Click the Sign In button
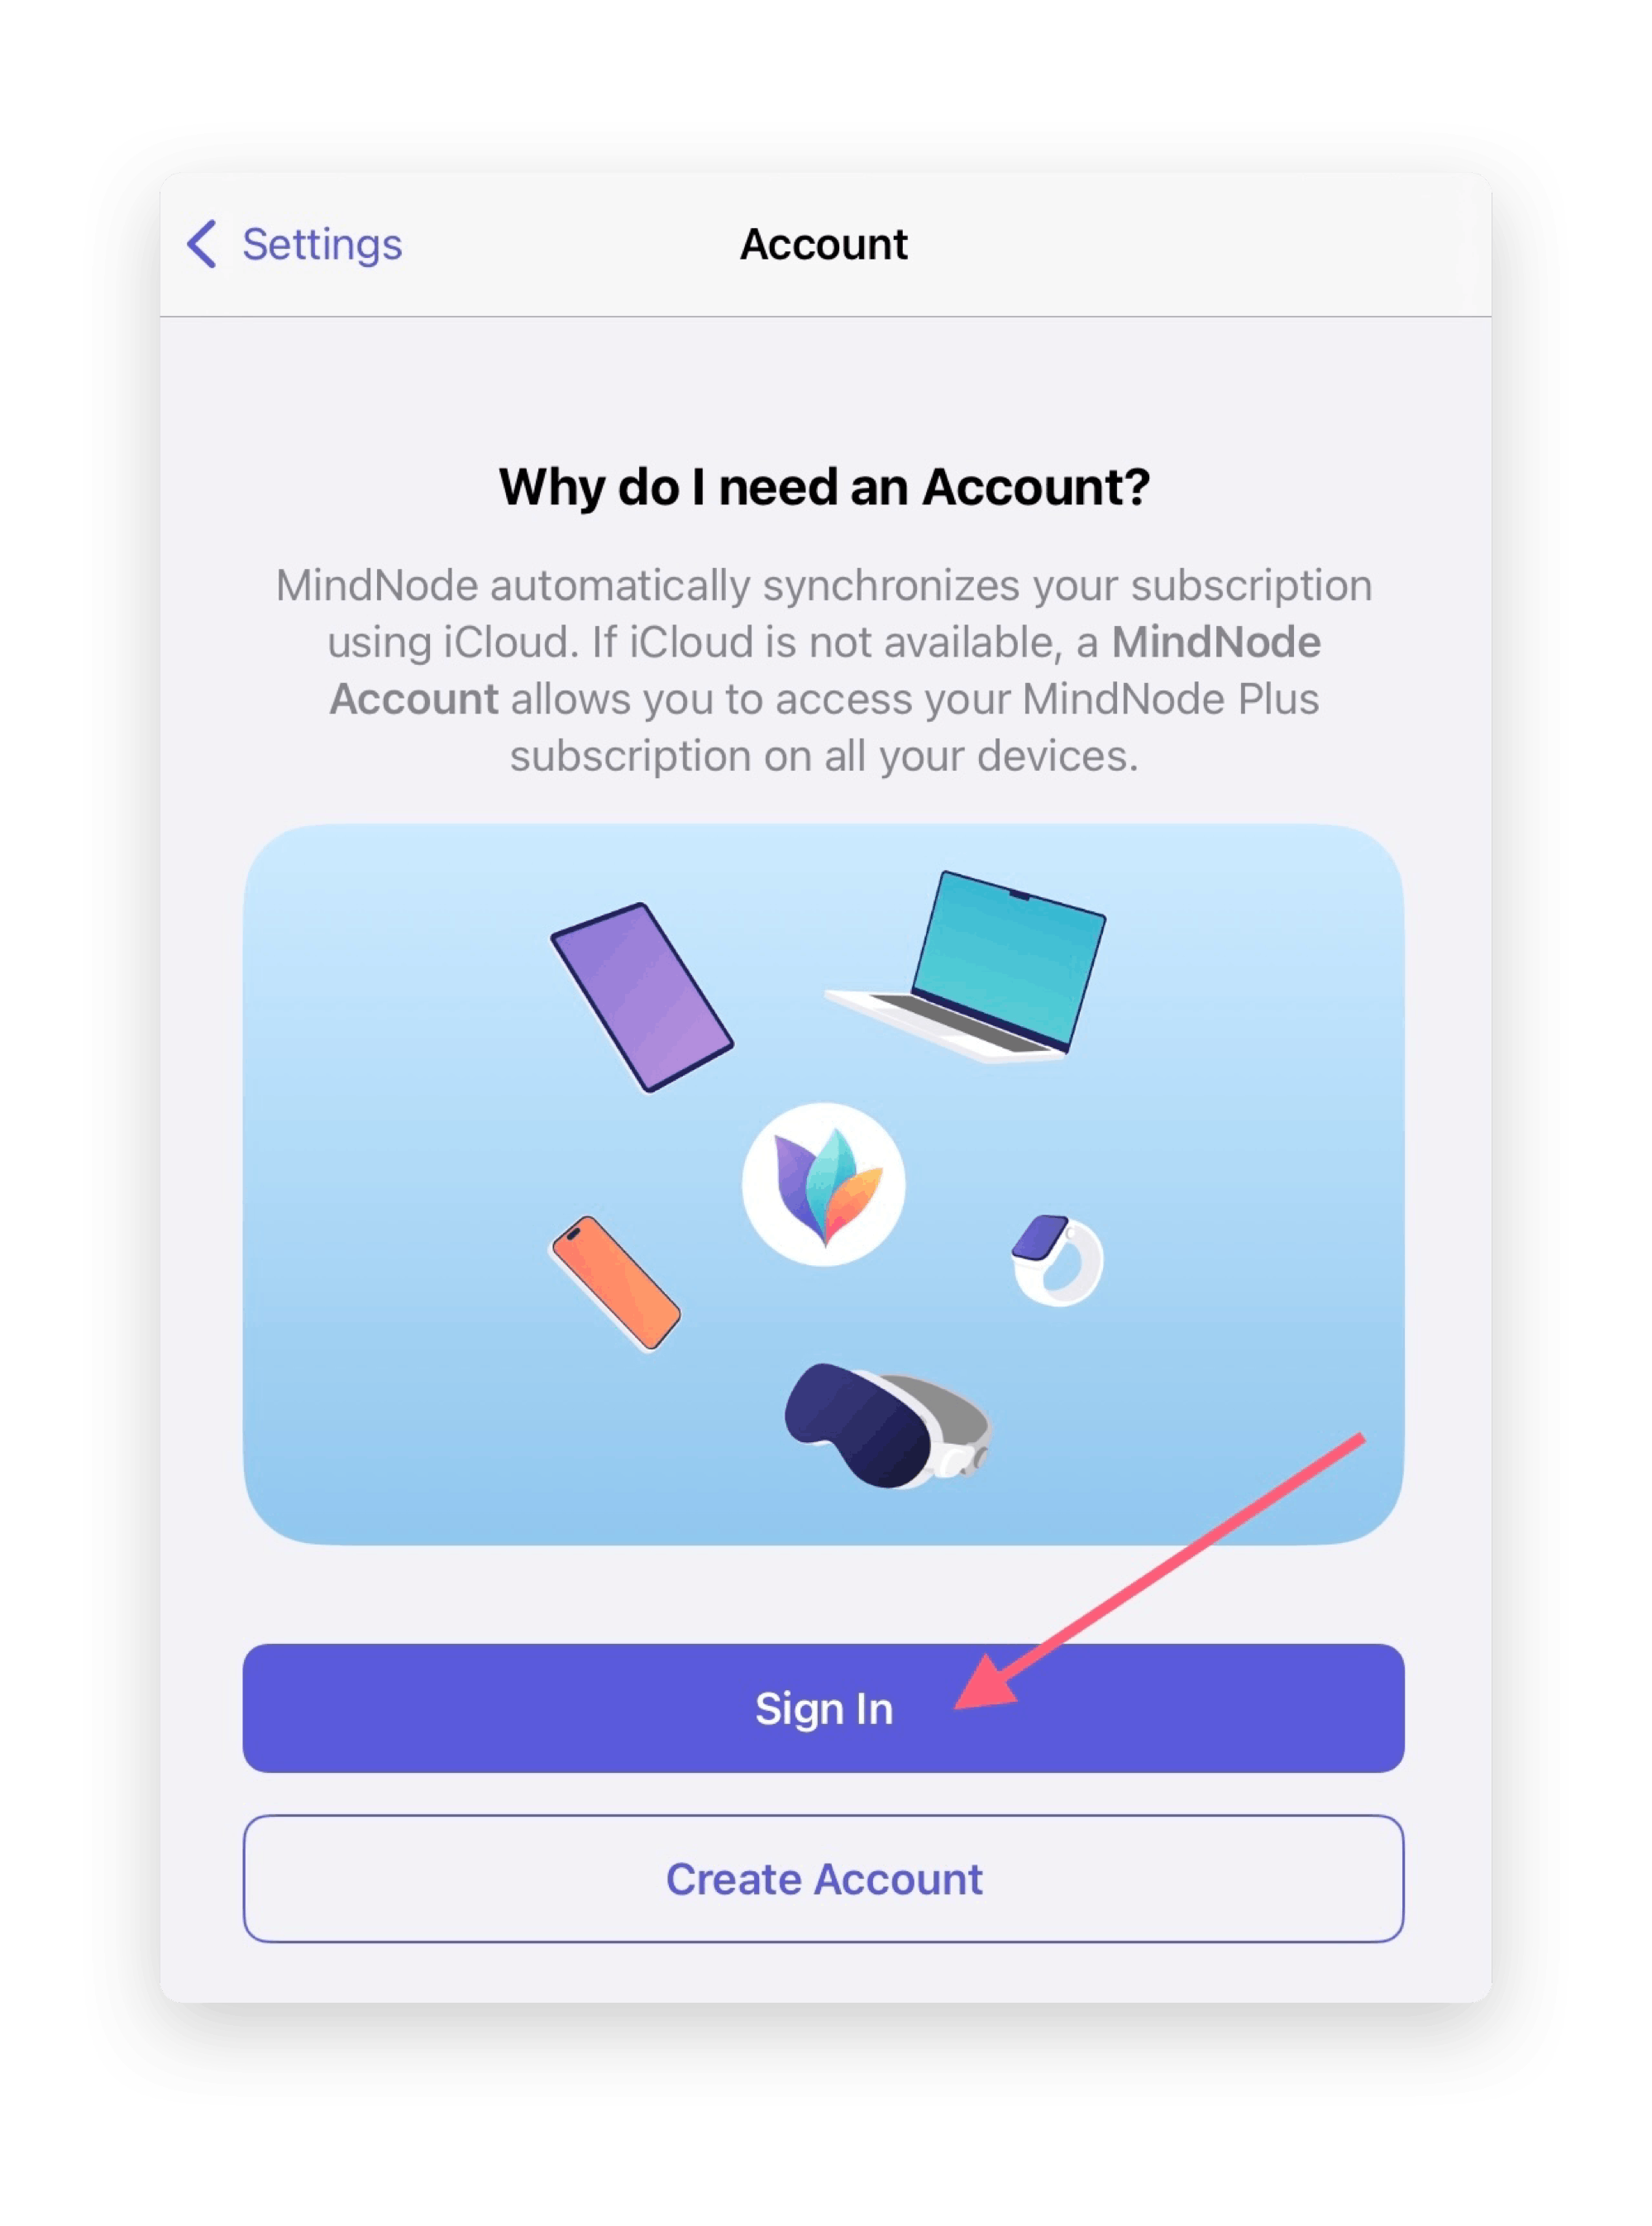1652x2226 pixels. click(823, 1708)
